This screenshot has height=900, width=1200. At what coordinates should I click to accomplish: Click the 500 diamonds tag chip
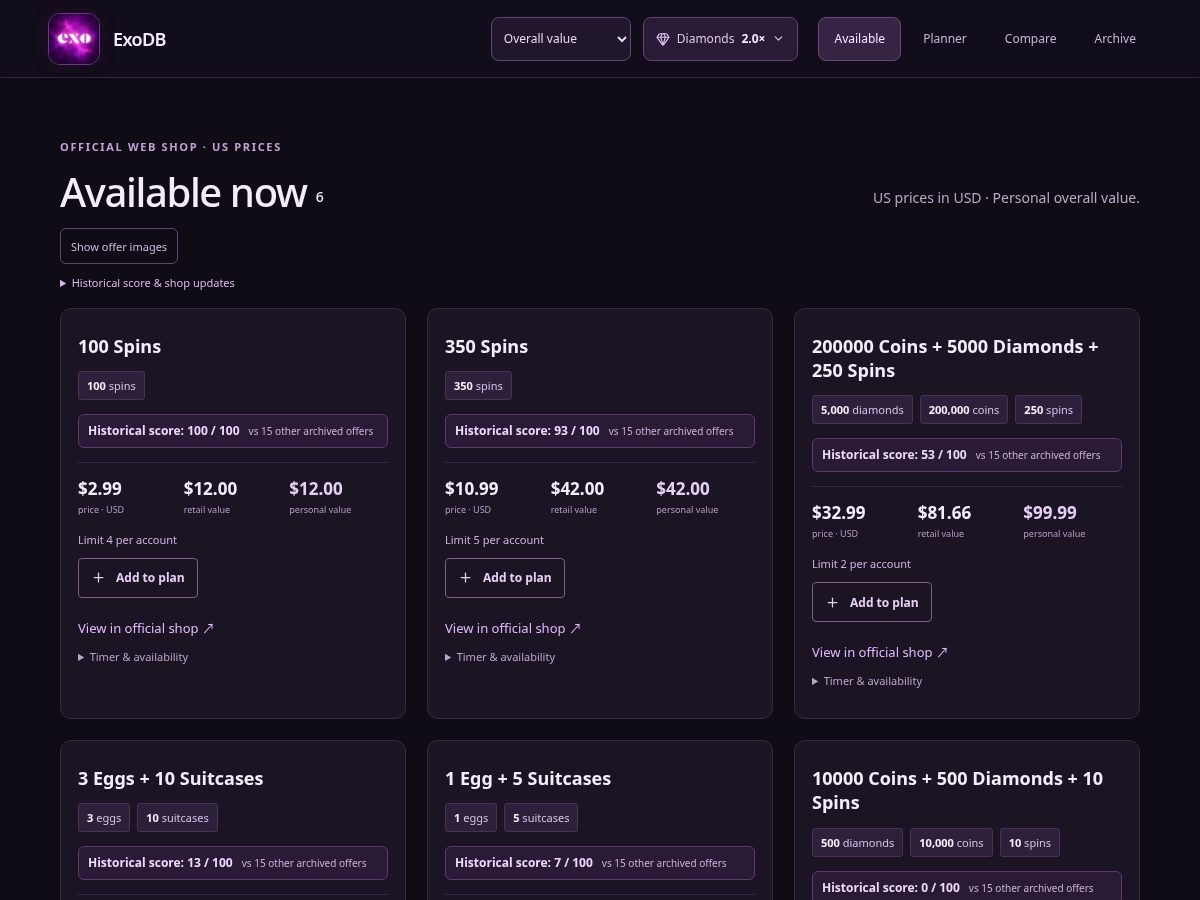click(x=857, y=842)
